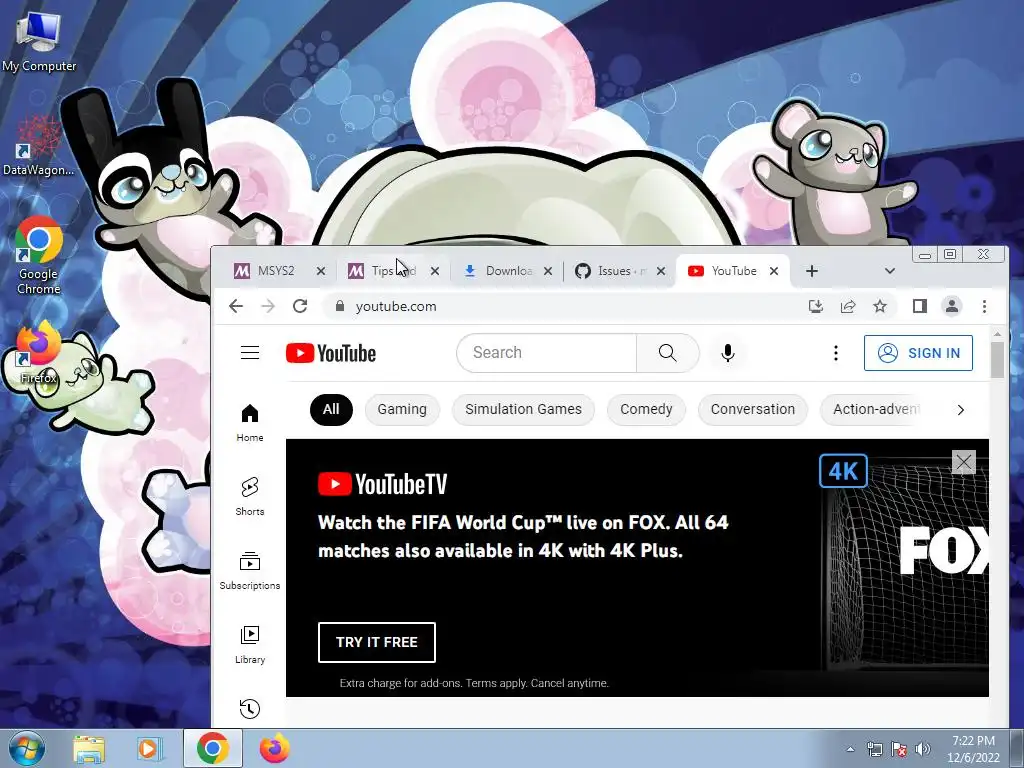Close the YouTube tab
The width and height of the screenshot is (1024, 768).
[774, 271]
